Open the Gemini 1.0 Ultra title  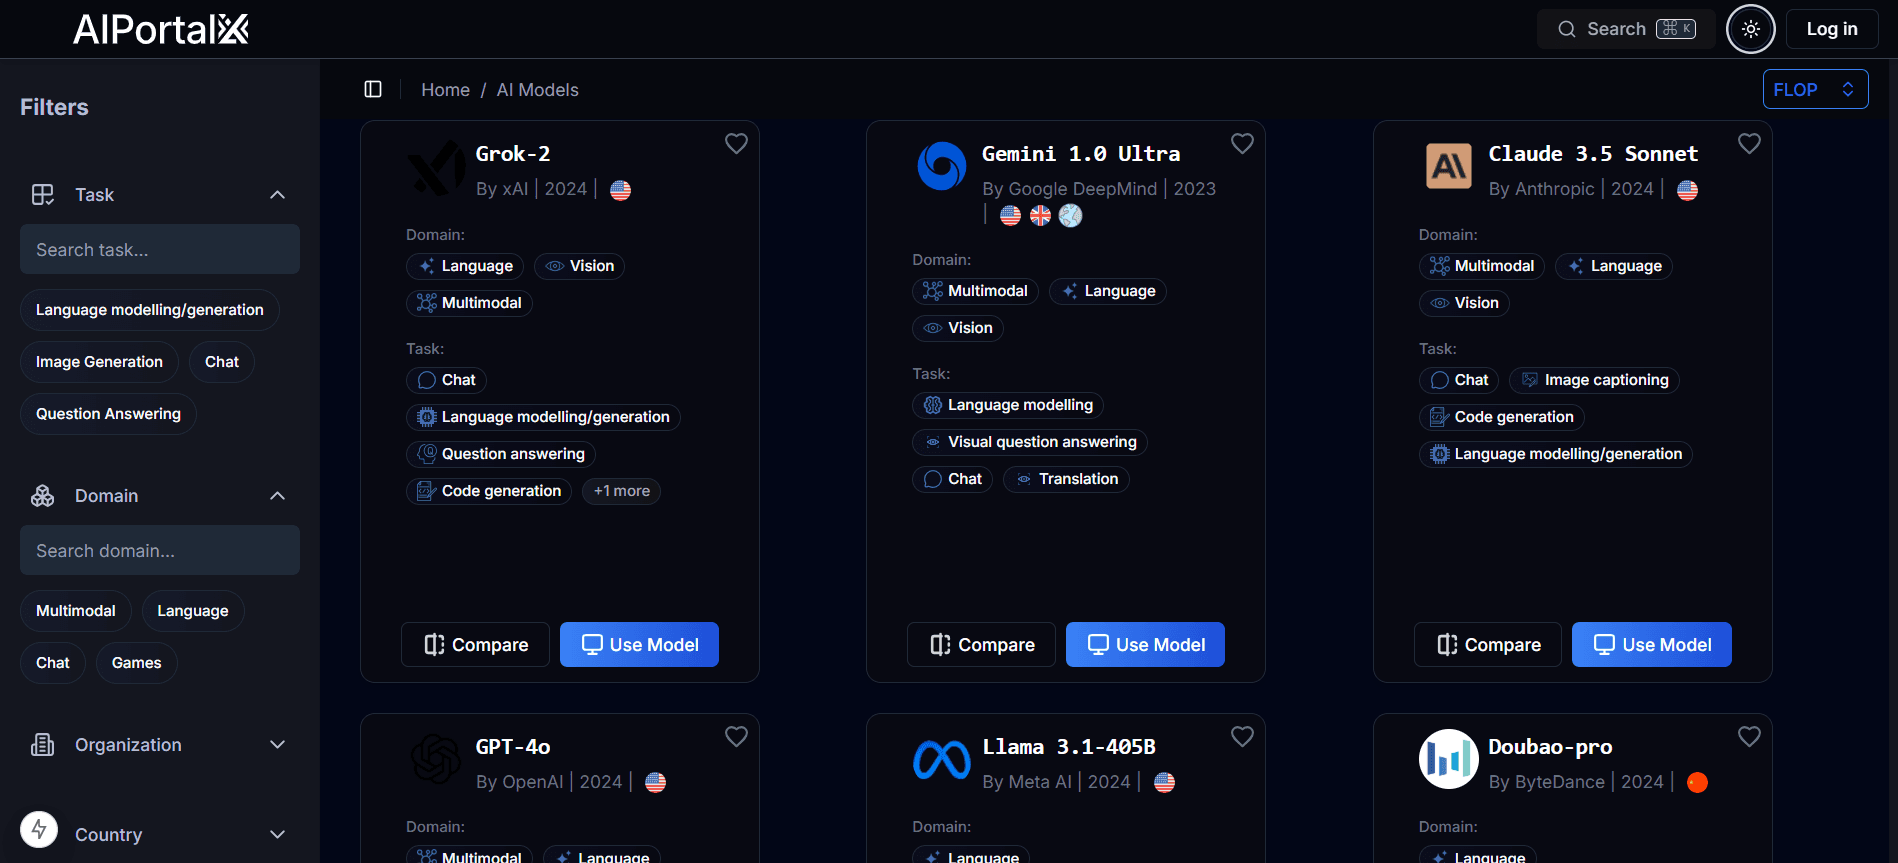click(x=1081, y=154)
